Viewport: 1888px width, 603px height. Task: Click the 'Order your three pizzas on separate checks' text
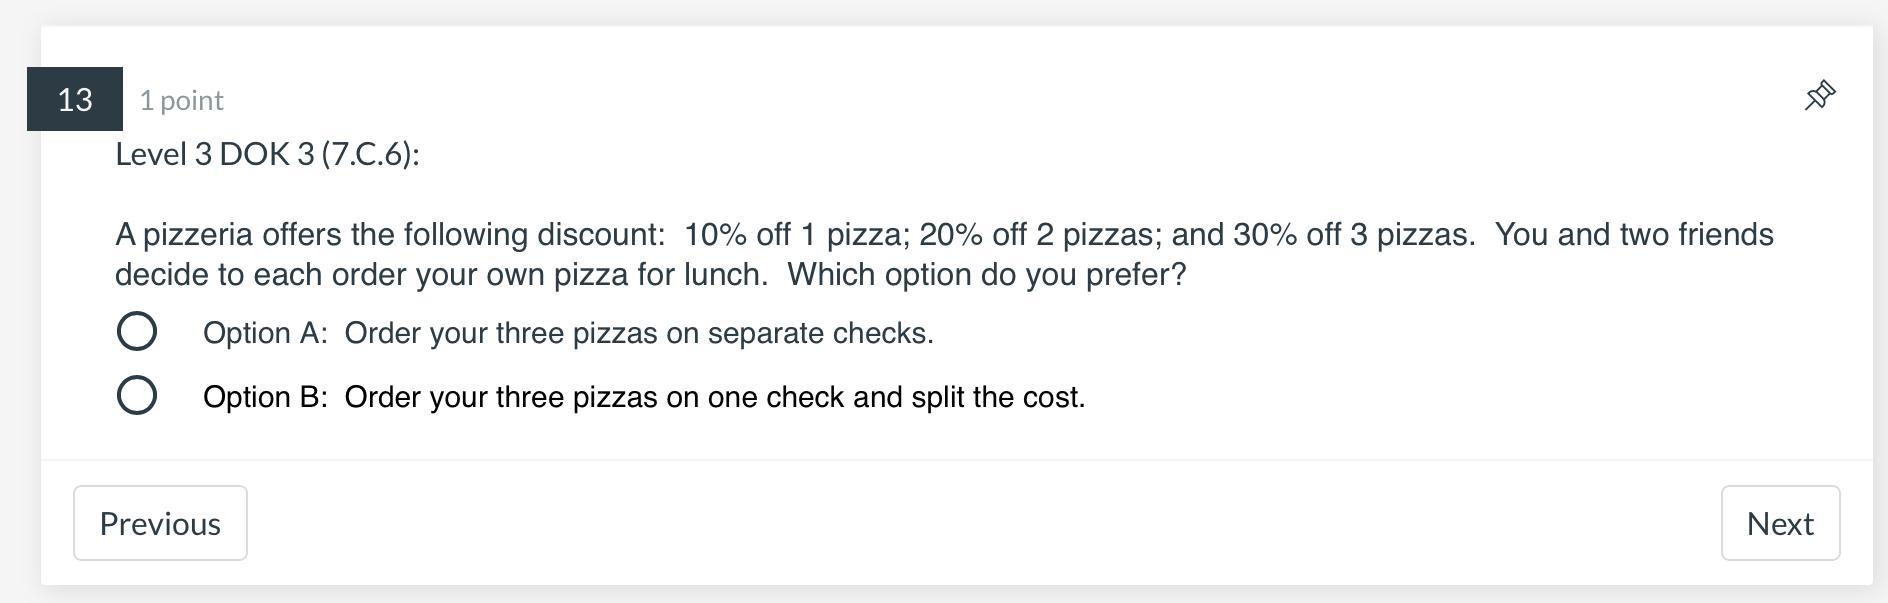[x=639, y=333]
